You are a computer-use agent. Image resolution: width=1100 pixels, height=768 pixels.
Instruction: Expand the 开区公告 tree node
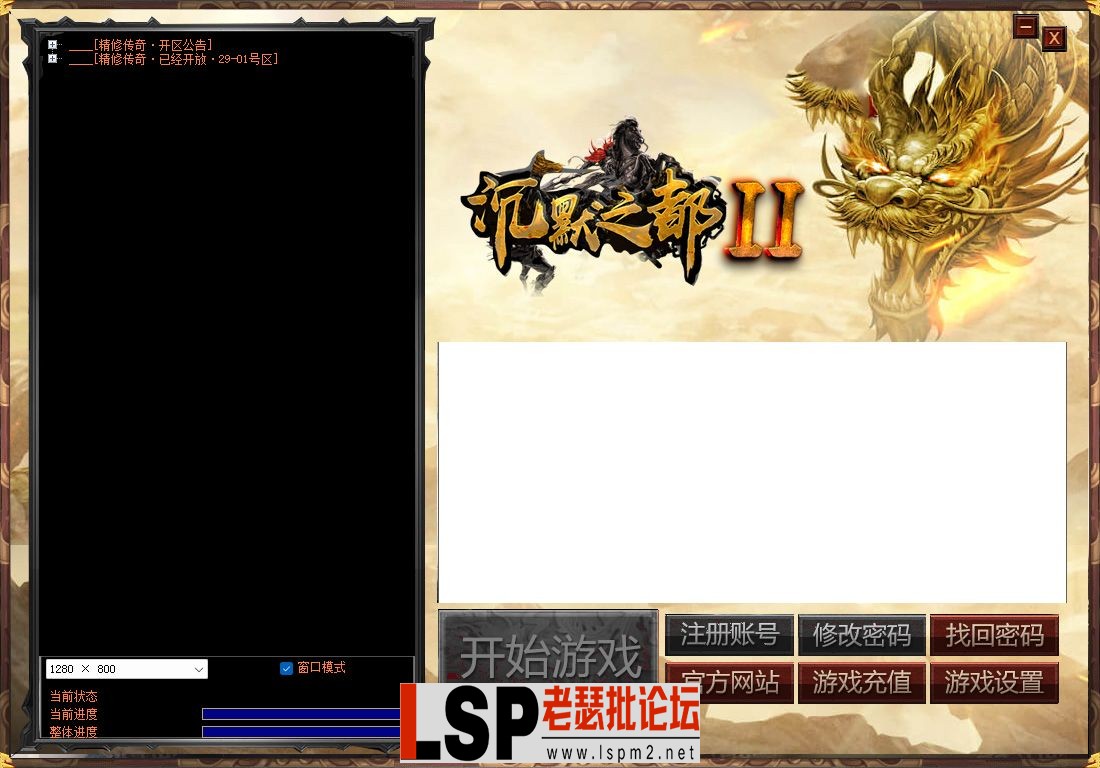pos(53,45)
